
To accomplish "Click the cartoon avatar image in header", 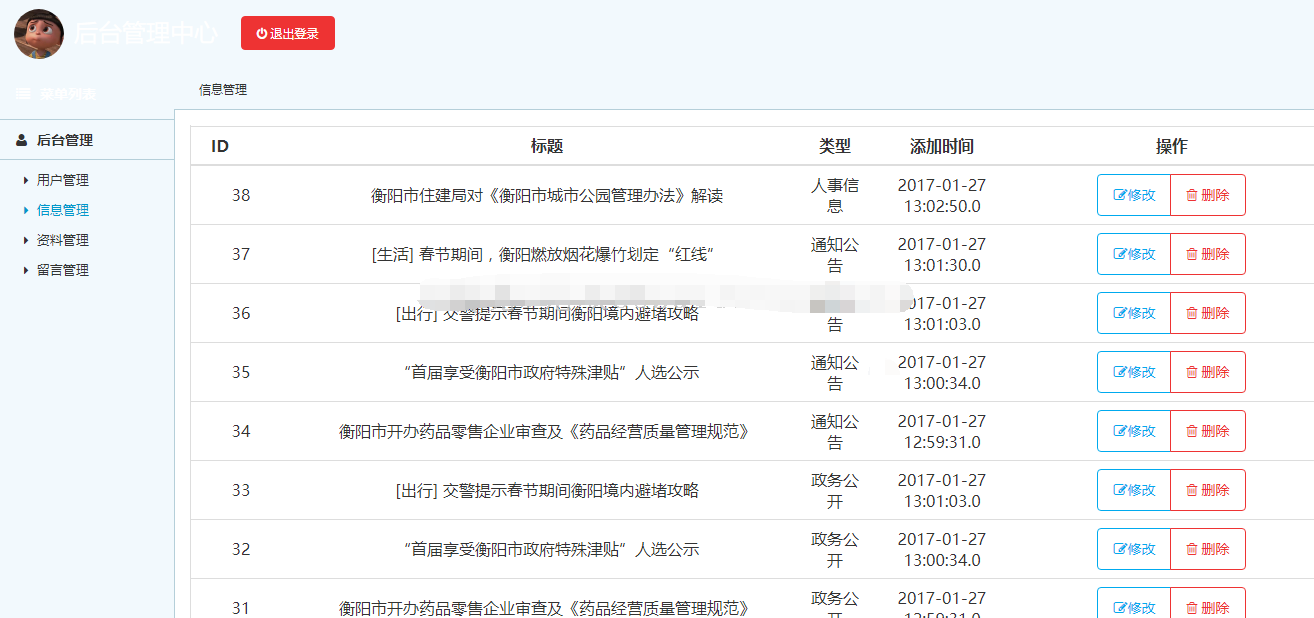I will click(39, 34).
